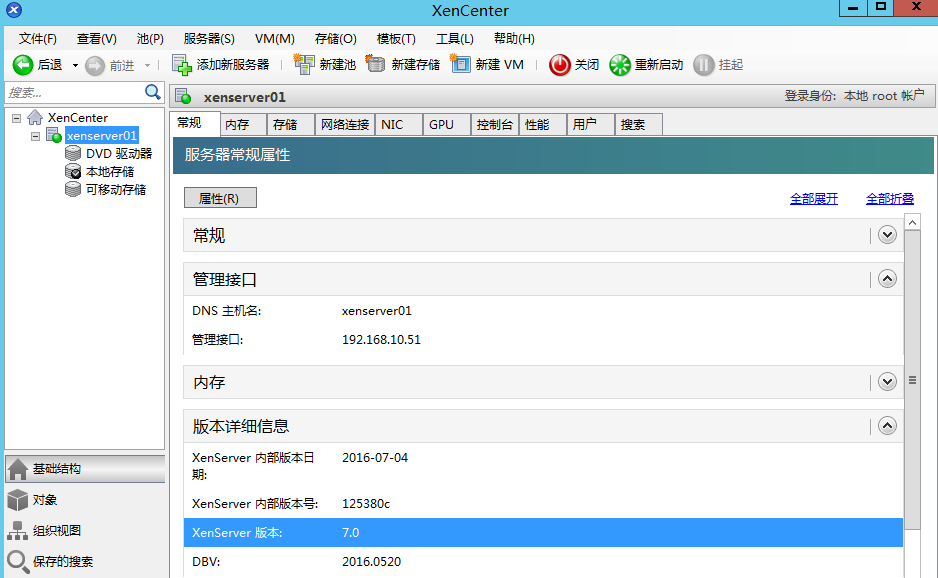Screen dimensions: 938x578
Task: Select the XenServer 版本 7.0 row
Action: 543,533
